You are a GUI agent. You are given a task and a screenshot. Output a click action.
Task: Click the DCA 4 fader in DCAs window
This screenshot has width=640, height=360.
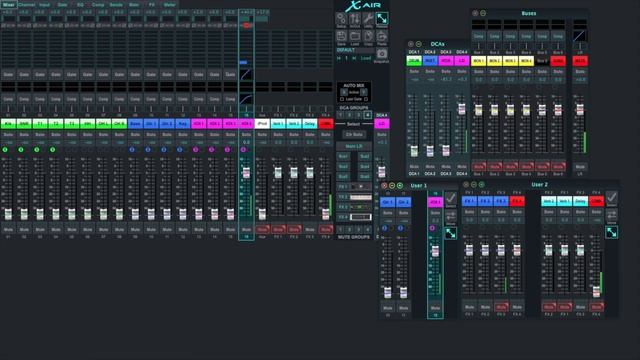click(x=462, y=109)
